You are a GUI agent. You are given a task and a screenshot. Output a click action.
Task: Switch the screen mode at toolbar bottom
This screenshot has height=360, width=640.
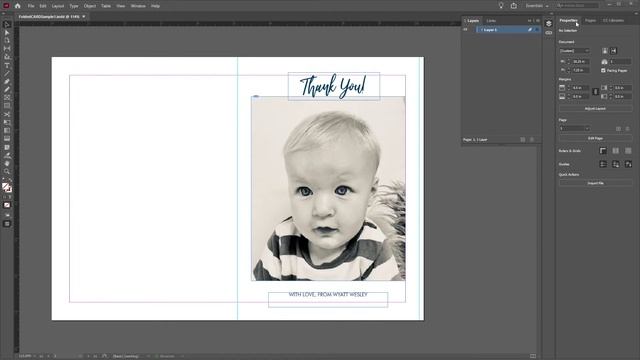click(x=7, y=224)
